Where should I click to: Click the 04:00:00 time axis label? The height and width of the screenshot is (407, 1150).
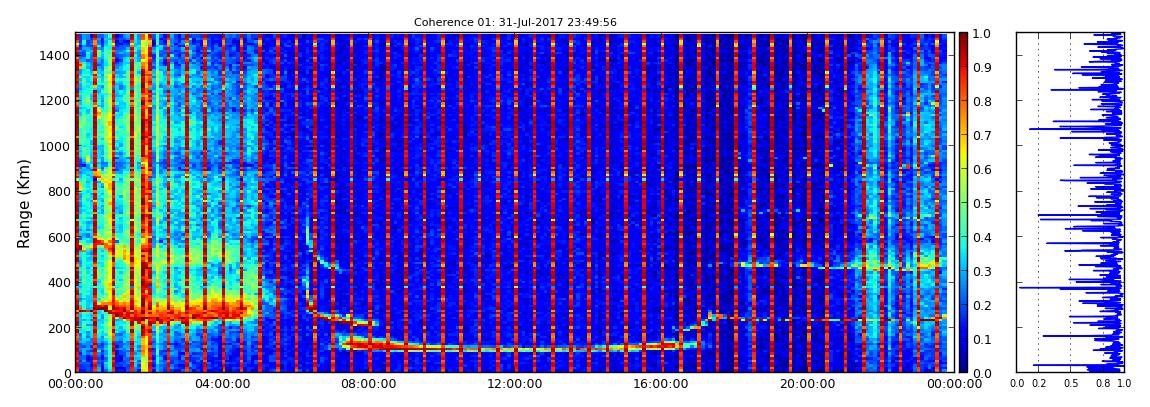[221, 383]
